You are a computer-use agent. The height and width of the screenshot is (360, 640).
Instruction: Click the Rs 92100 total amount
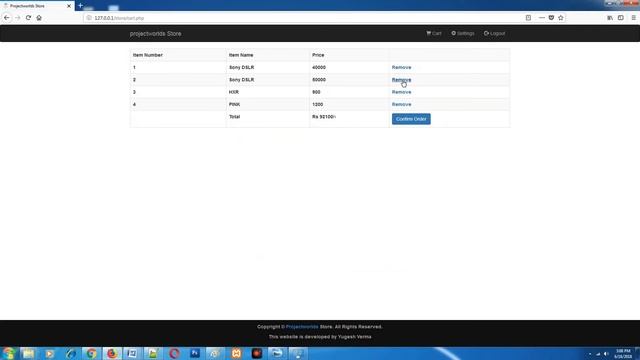(324, 117)
